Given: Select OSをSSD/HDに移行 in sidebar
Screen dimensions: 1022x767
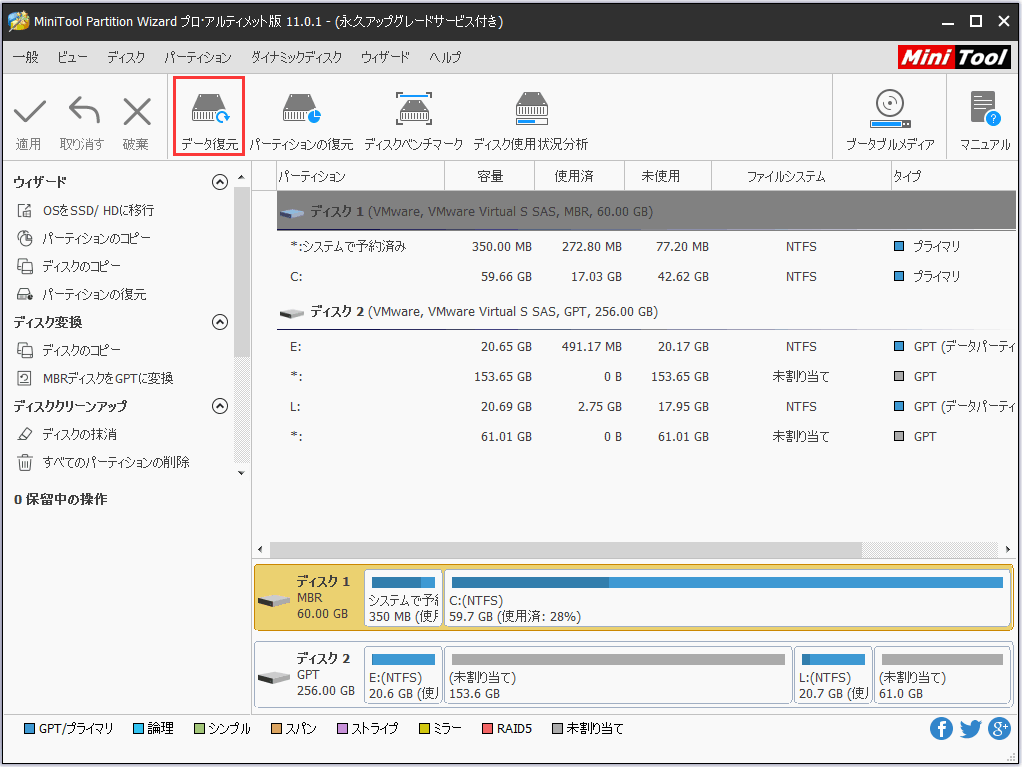Looking at the screenshot, I should [x=98, y=211].
